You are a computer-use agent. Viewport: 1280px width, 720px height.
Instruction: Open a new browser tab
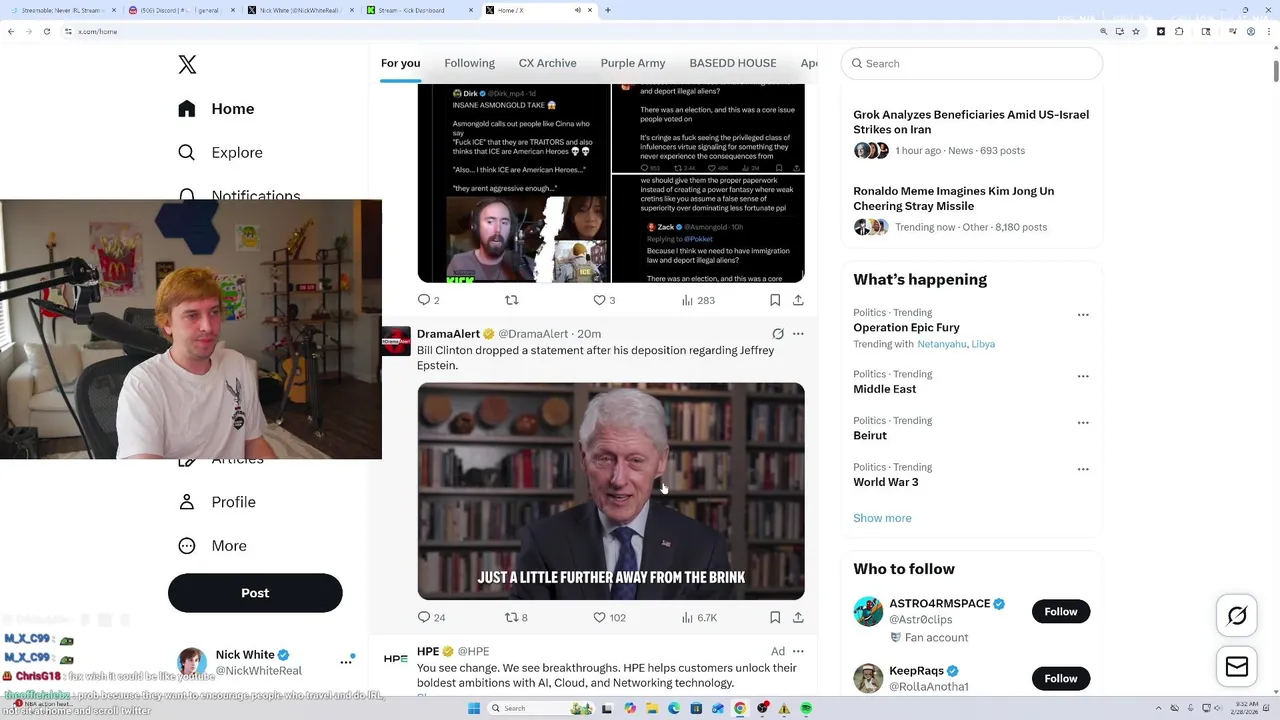[x=607, y=10]
